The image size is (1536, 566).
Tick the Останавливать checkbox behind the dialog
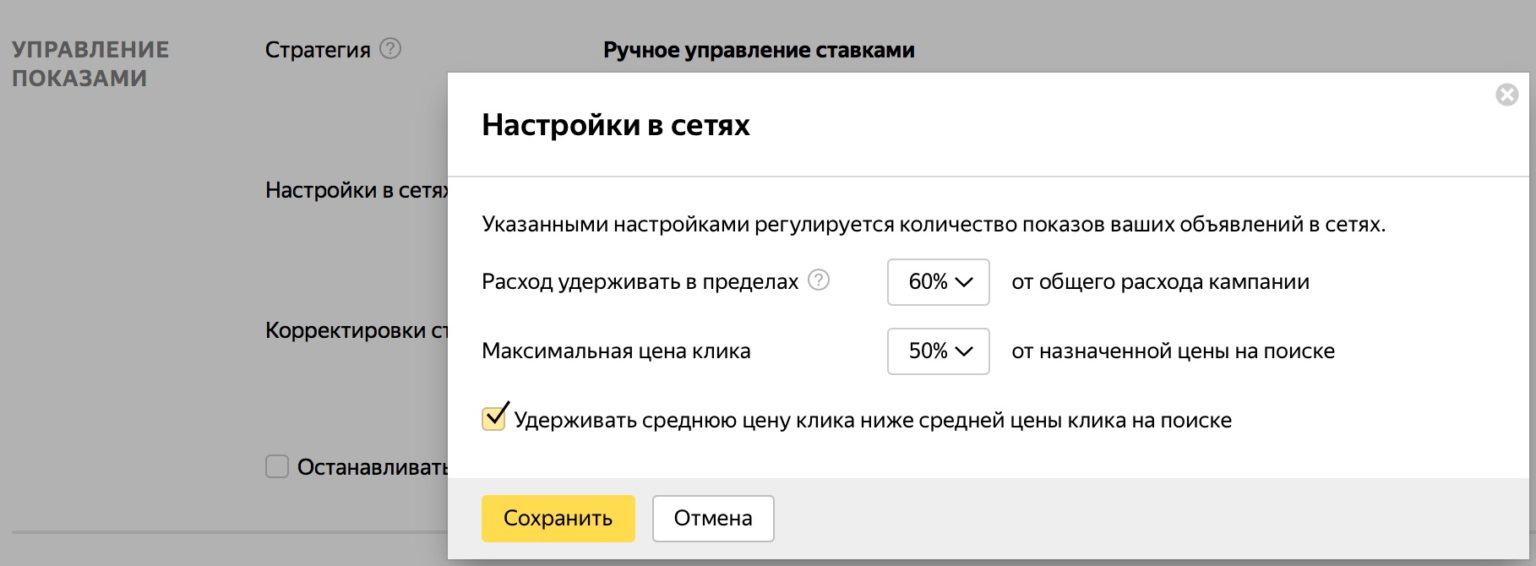point(277,467)
